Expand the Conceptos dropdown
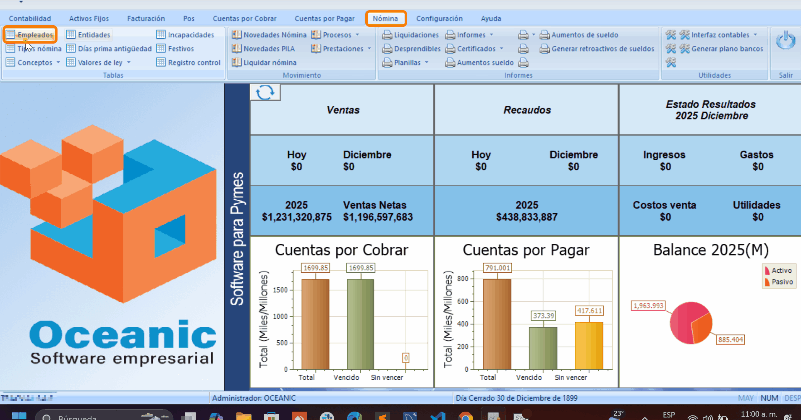This screenshot has height=420, width=801. point(37,62)
